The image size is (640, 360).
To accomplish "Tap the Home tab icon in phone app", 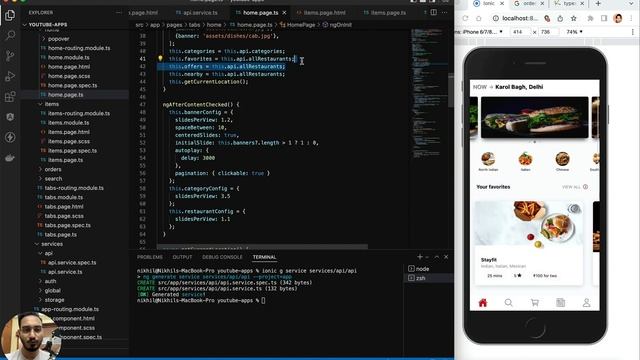I will coord(483,302).
